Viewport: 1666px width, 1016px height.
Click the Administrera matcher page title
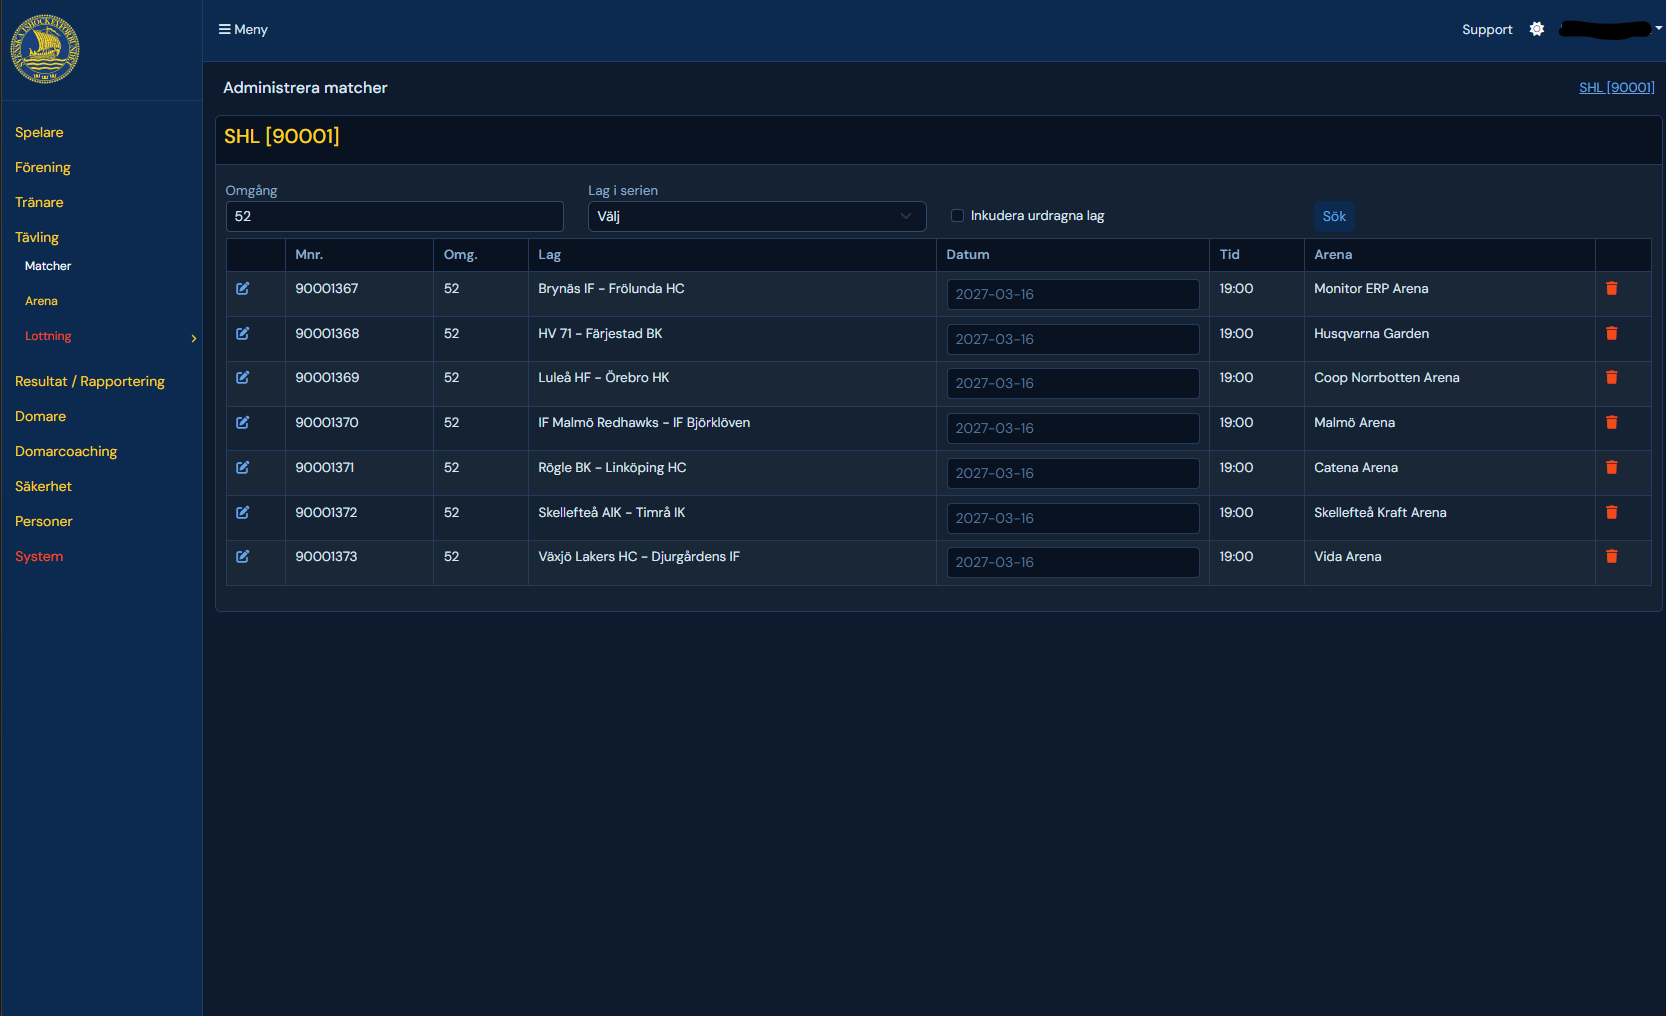[x=305, y=87]
